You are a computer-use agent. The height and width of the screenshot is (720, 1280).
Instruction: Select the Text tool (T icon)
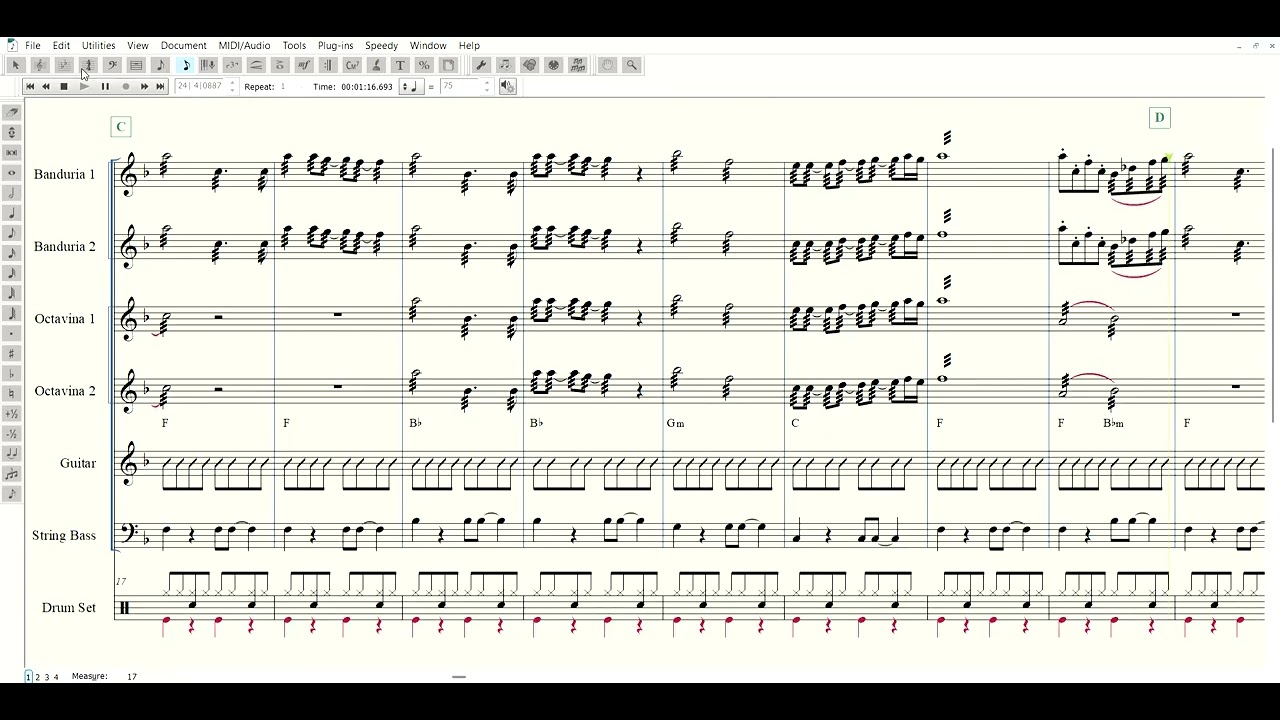click(400, 65)
